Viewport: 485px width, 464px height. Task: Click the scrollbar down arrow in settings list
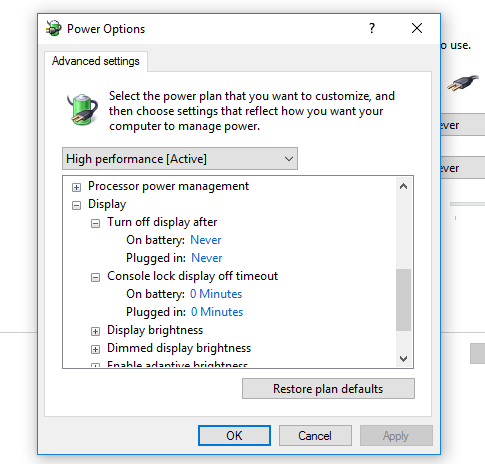click(x=403, y=359)
